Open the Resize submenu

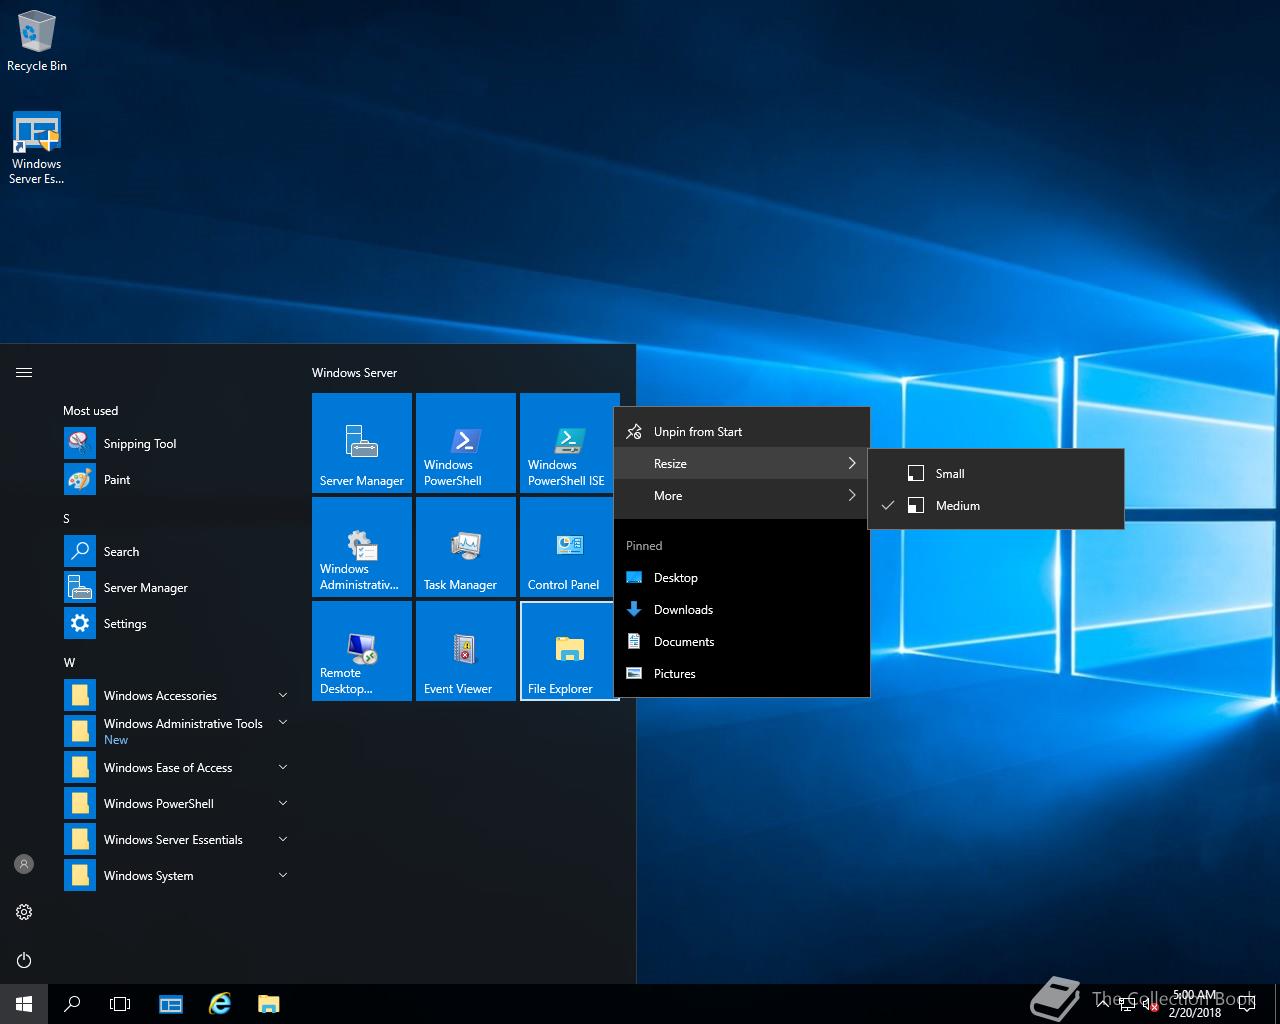point(741,464)
